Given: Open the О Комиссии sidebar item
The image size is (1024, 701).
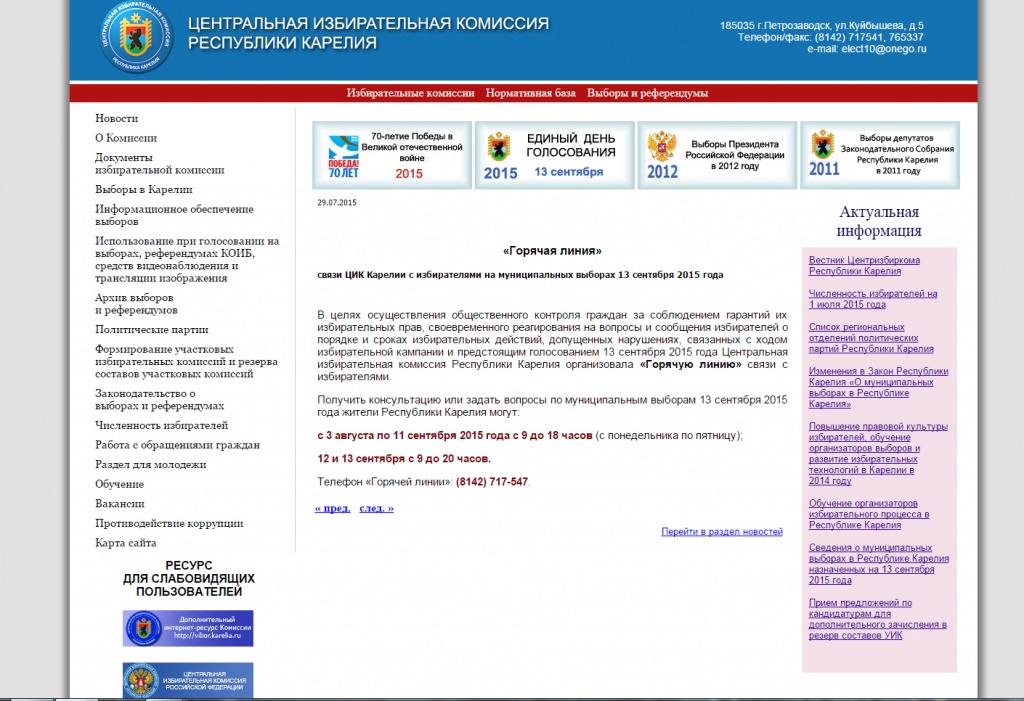Looking at the screenshot, I should click(126, 138).
